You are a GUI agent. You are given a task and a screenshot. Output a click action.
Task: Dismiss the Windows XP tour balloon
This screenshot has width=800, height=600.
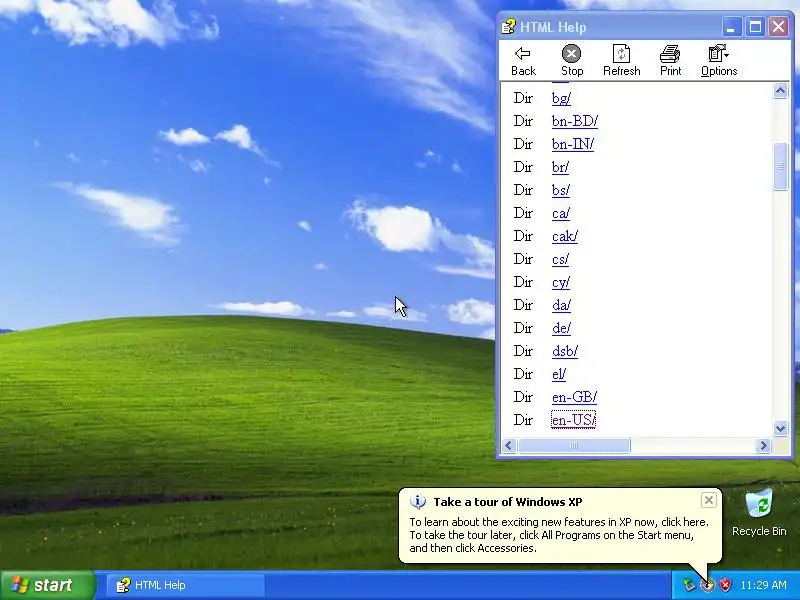(708, 501)
